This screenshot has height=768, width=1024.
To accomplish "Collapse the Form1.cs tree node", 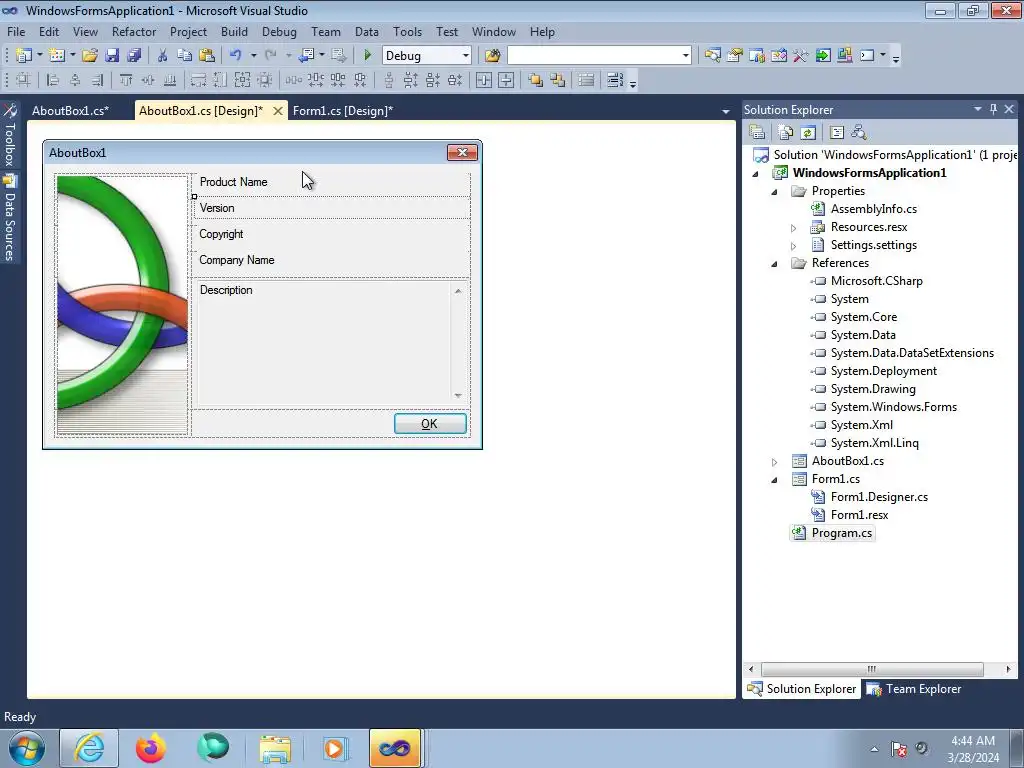I will (775, 479).
